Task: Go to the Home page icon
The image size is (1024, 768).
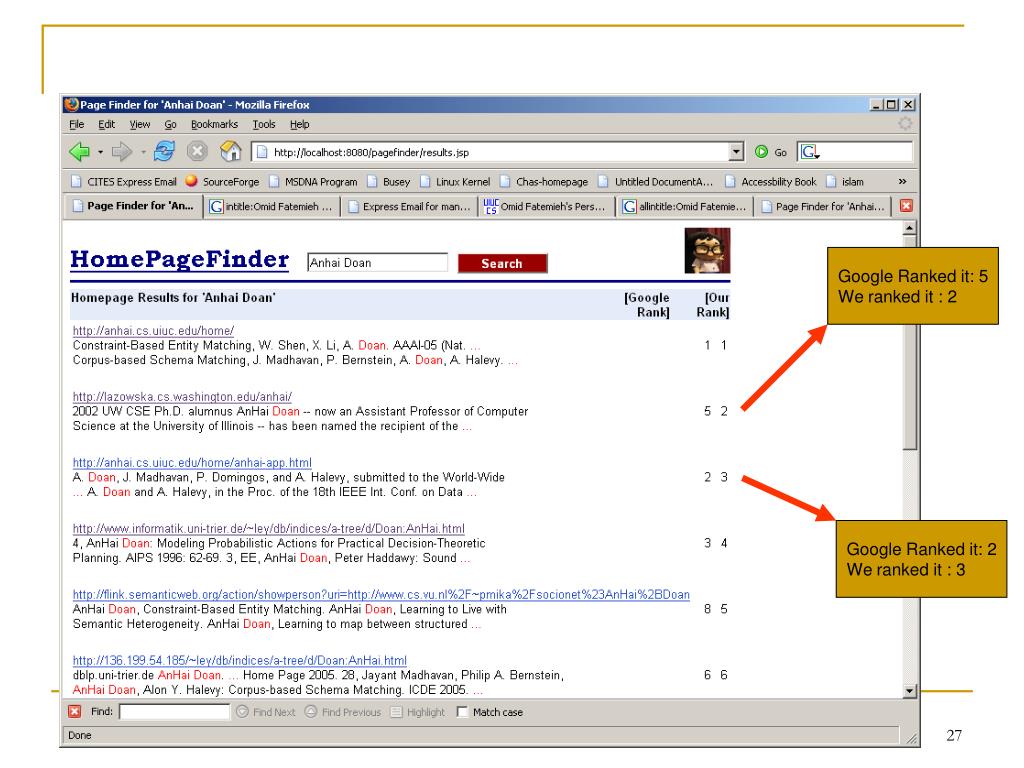Action: click(231, 152)
